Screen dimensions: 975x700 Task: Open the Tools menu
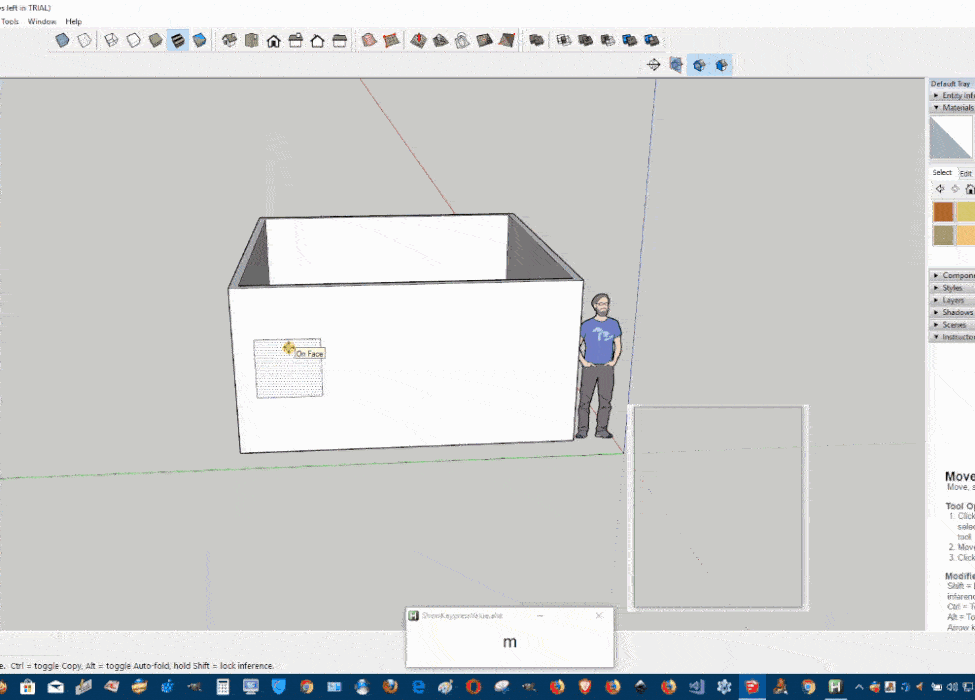(x=9, y=21)
